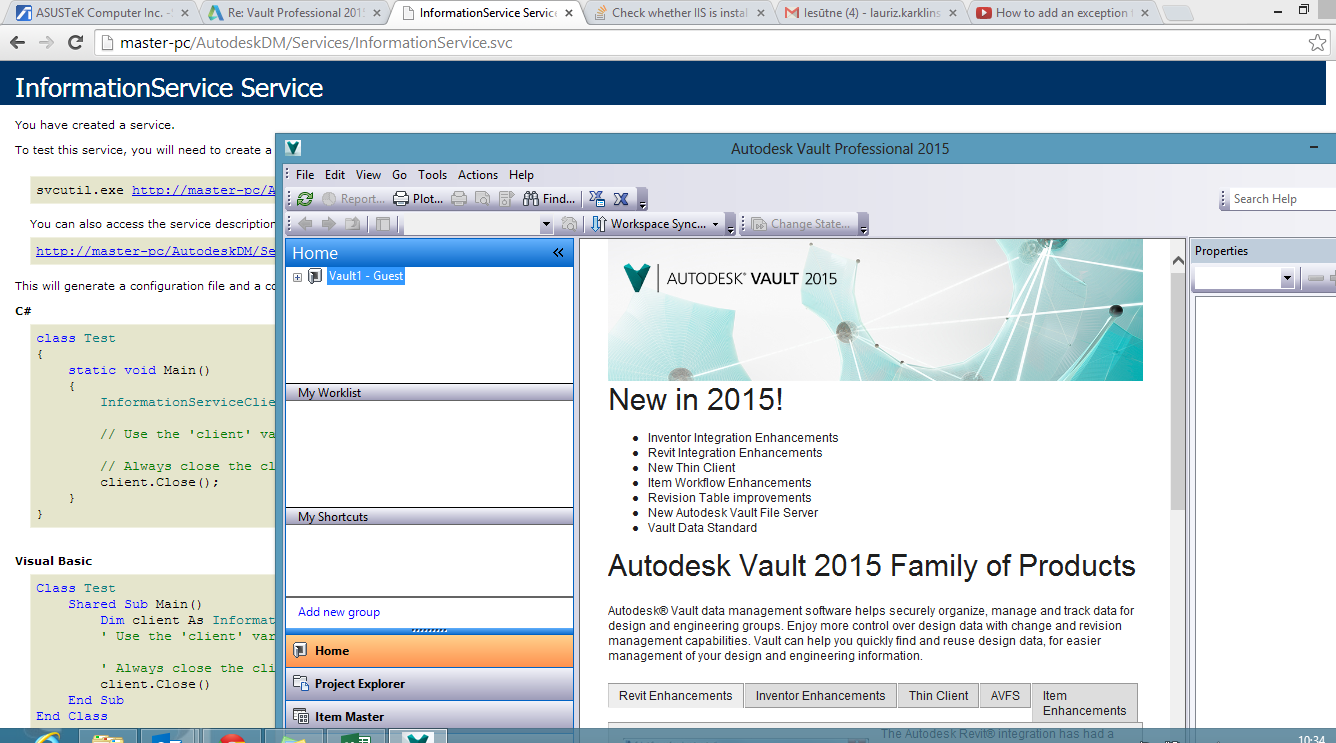Click the Vault application icon in title bar
This screenshot has height=743, width=1336.
pos(292,148)
